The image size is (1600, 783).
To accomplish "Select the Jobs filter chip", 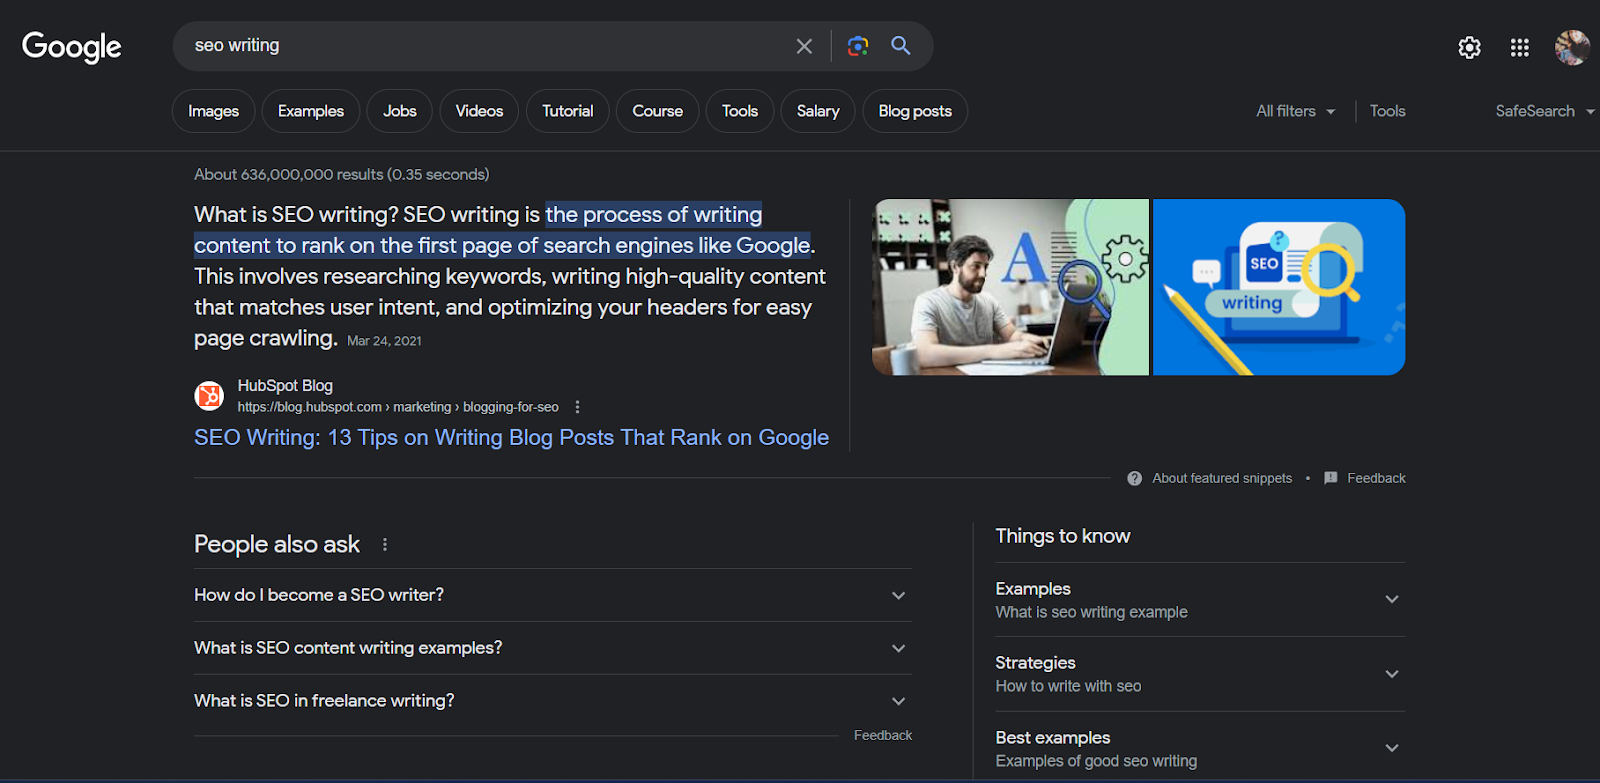I will [x=399, y=111].
